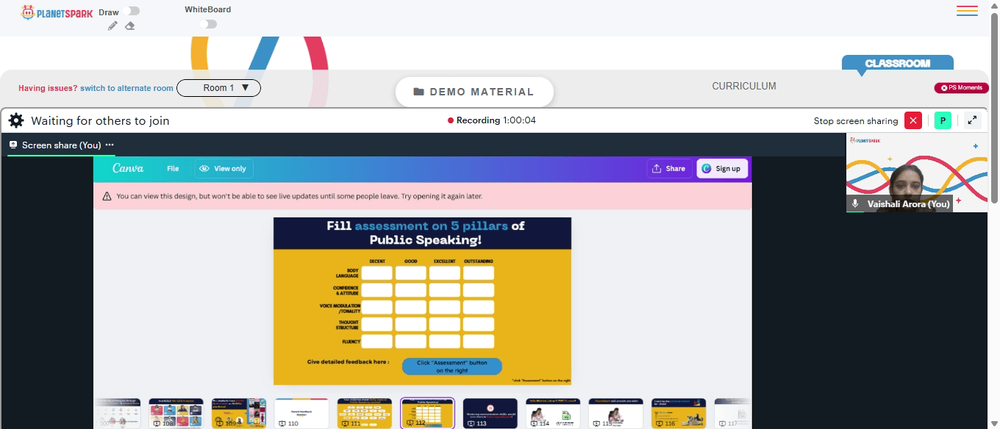Screen dimensions: 1000x429
Task: Click the Stop screen sharing label
Action: click(855, 120)
